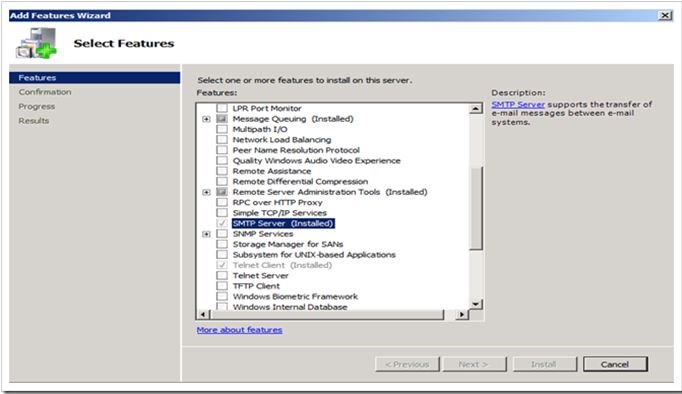Expand the SNMP Services node
This screenshot has height=394, width=682.
(x=206, y=234)
